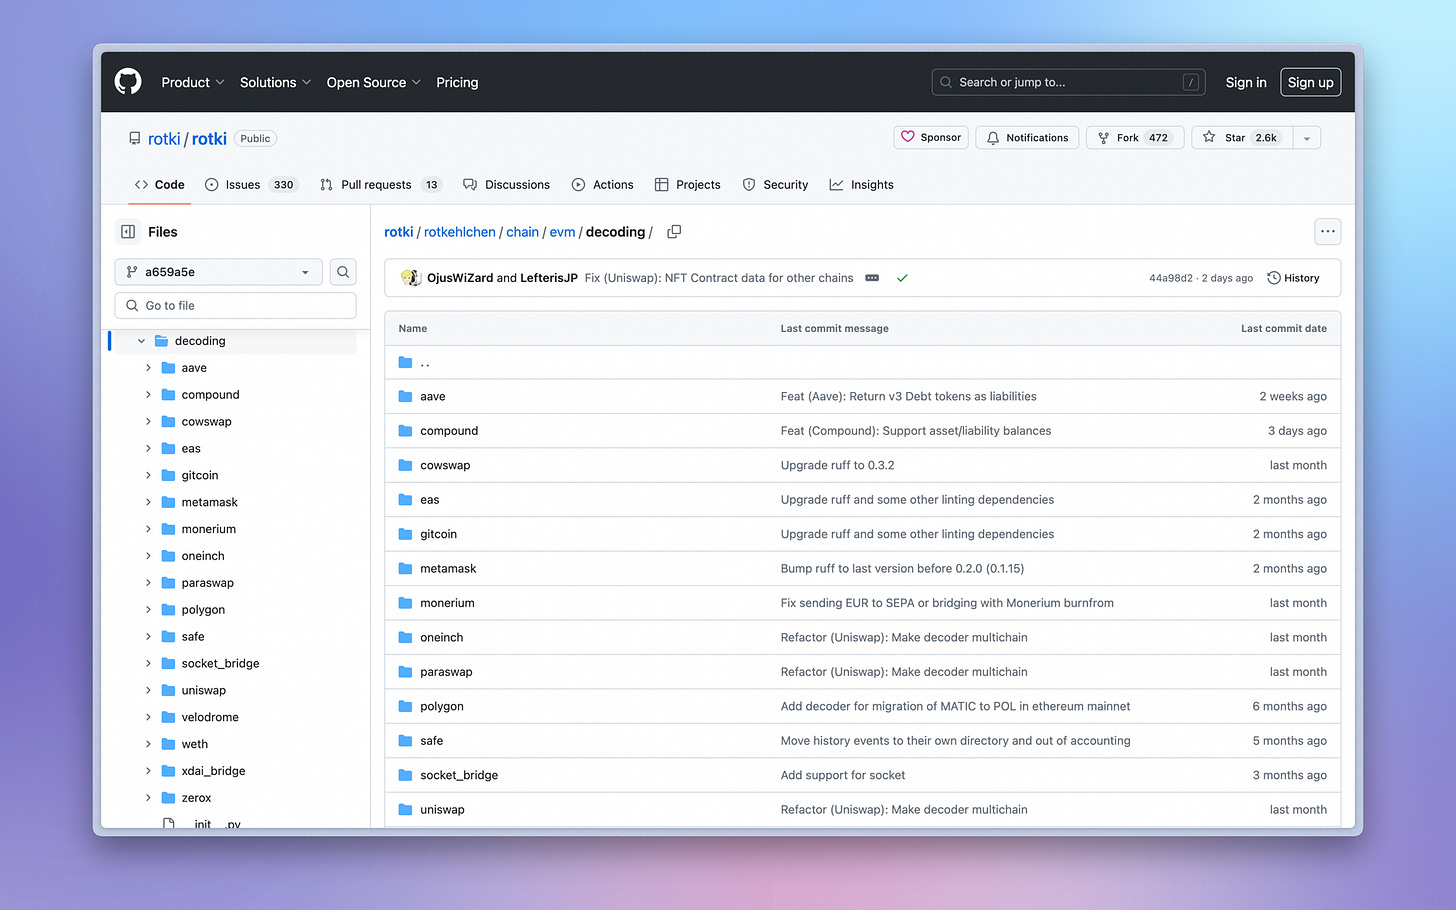Expand the compound folder in tree
This screenshot has height=910, width=1456.
click(x=148, y=395)
